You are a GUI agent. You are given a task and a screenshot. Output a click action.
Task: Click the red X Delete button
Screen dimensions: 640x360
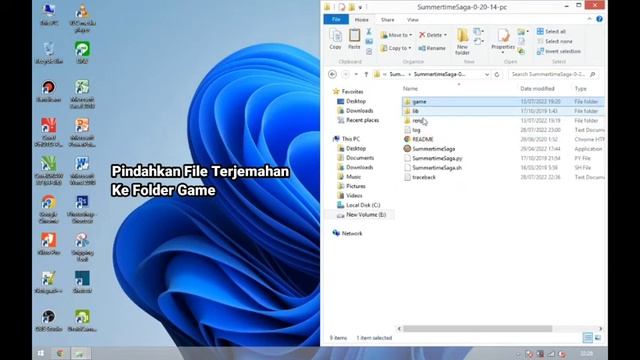click(x=433, y=35)
